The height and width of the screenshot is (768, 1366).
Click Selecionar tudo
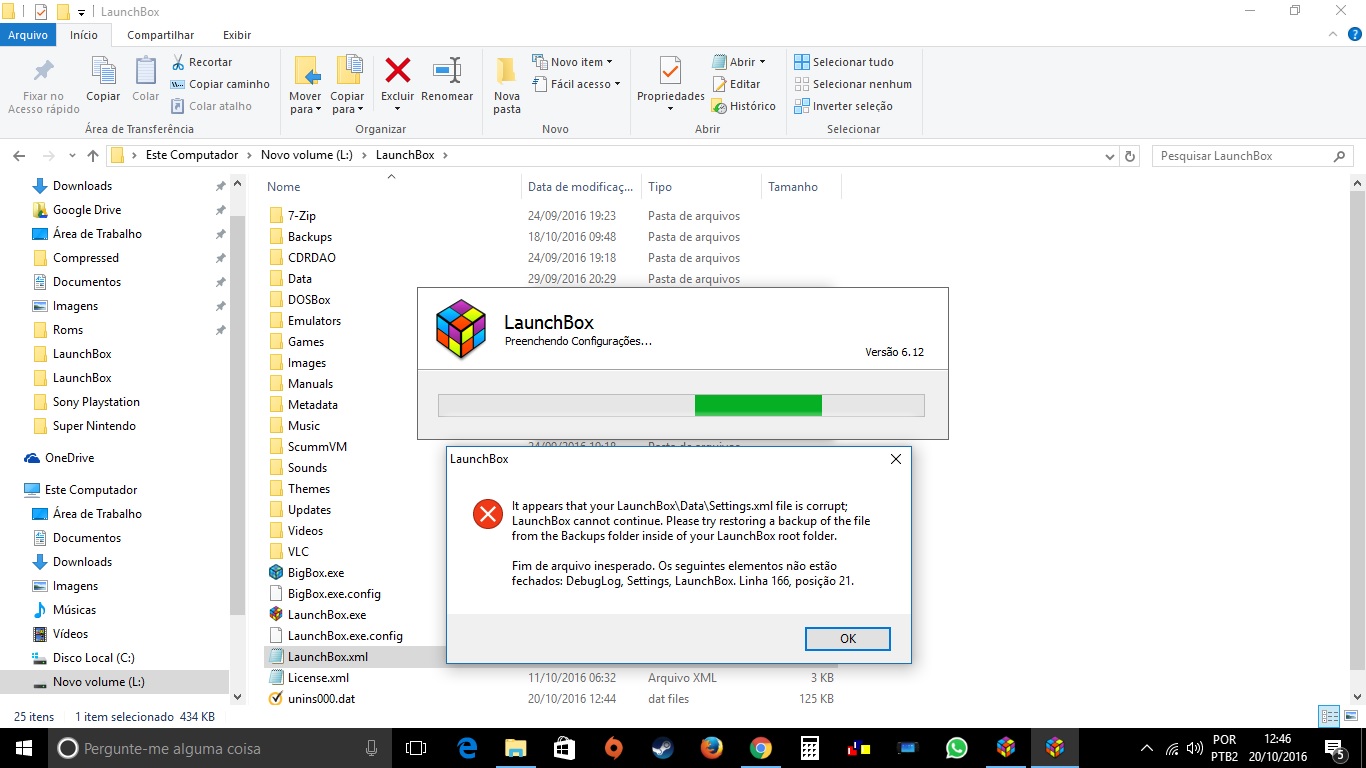844,62
